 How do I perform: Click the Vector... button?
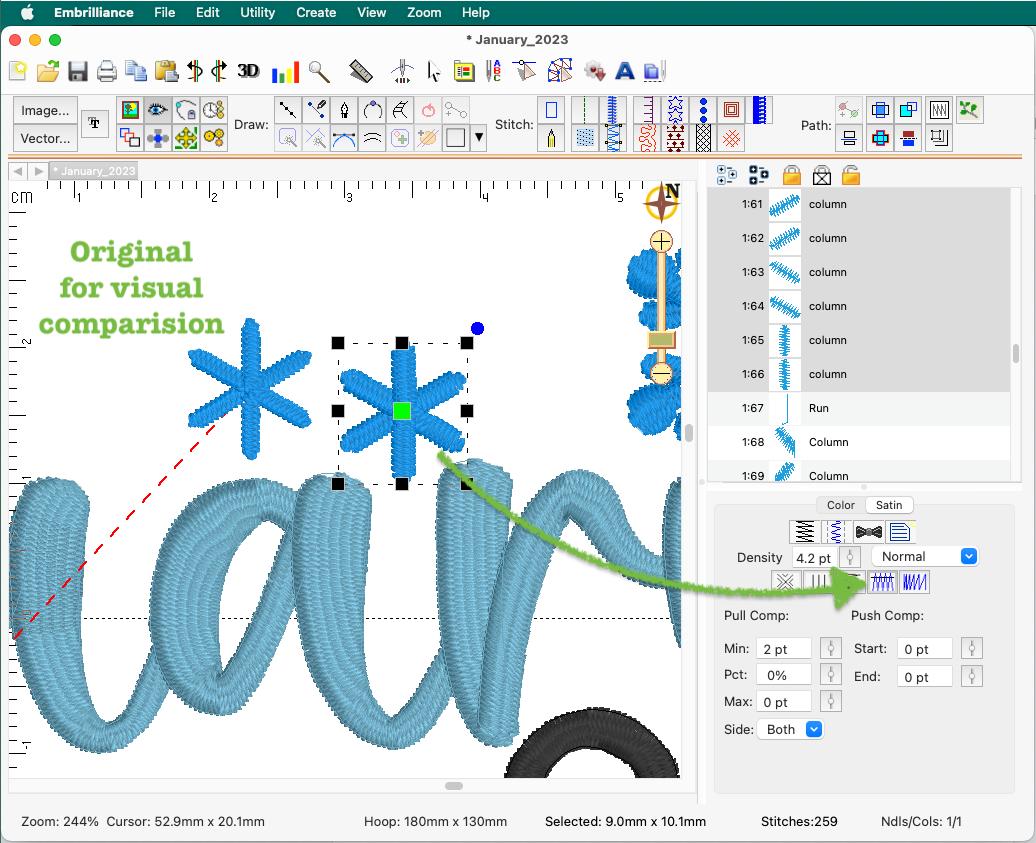click(x=46, y=138)
